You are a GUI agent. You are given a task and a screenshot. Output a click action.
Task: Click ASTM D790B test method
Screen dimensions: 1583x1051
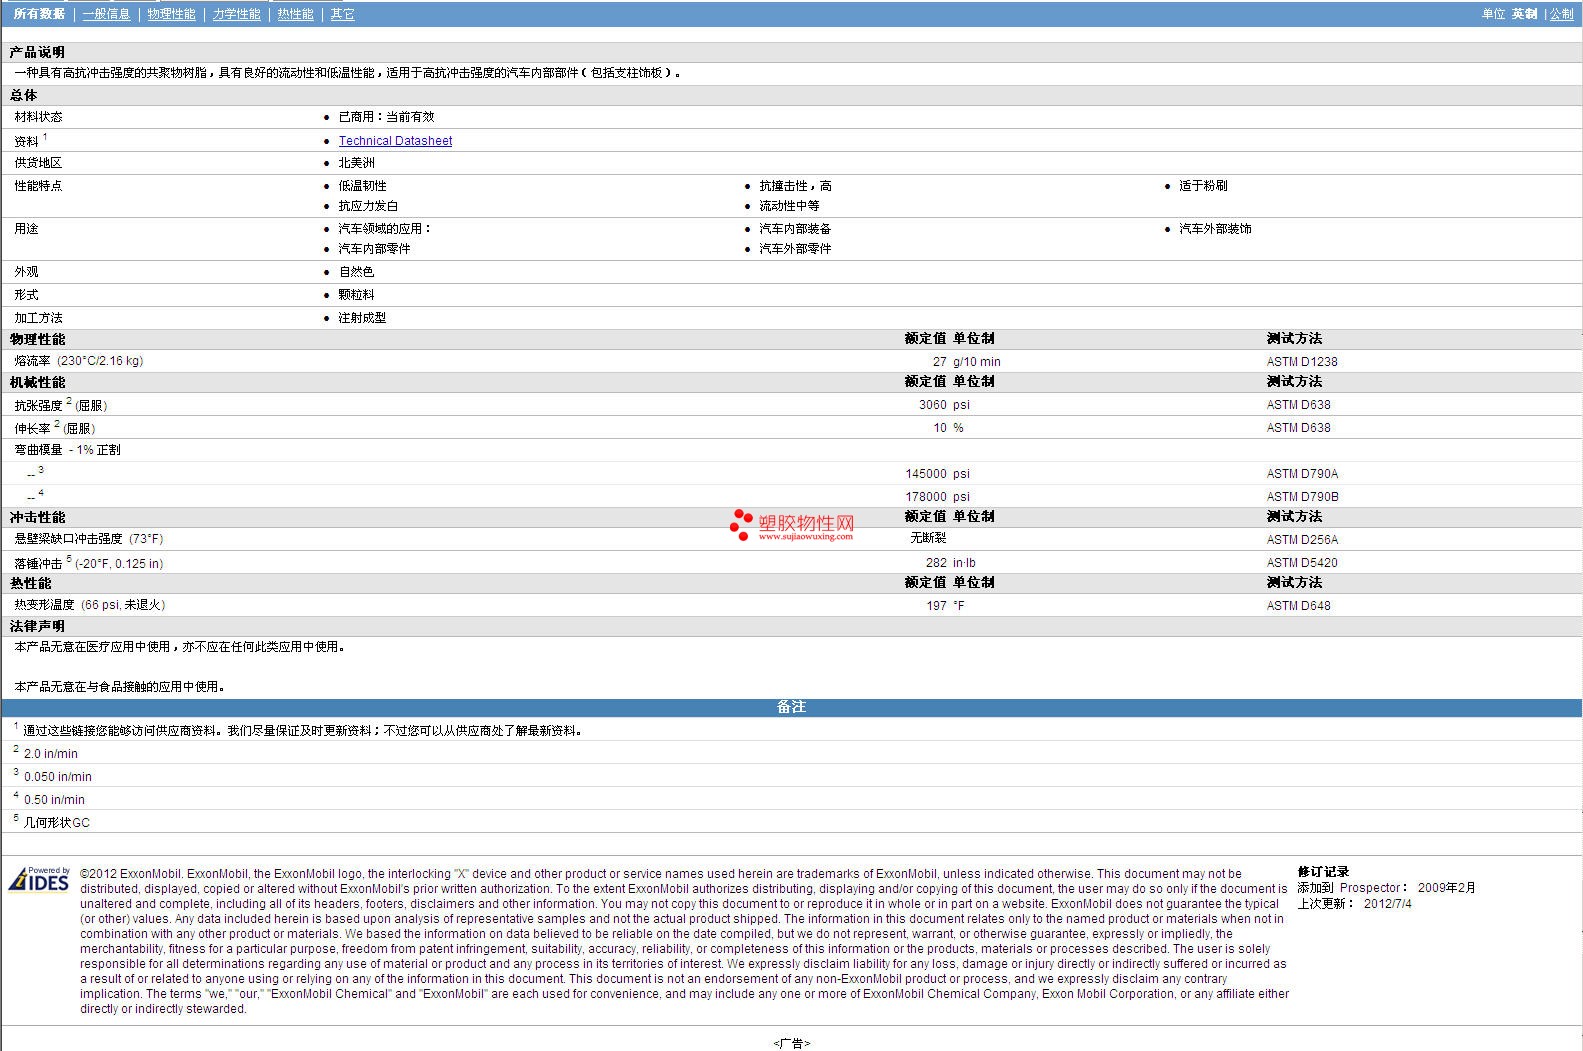click(x=1302, y=497)
